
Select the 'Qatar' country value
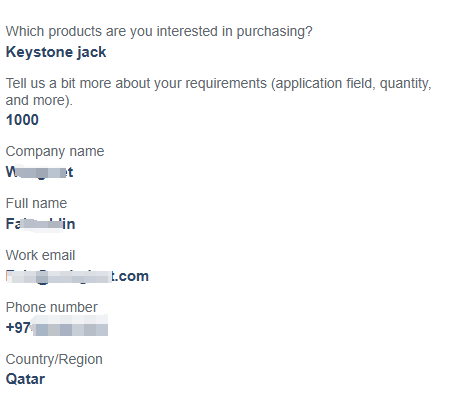(25, 379)
